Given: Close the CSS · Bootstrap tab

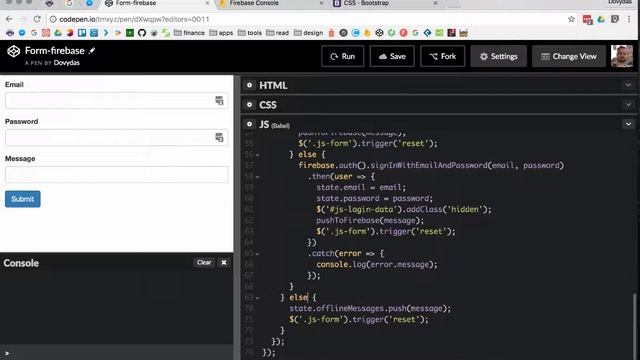Looking at the screenshot, I should tap(435, 3).
